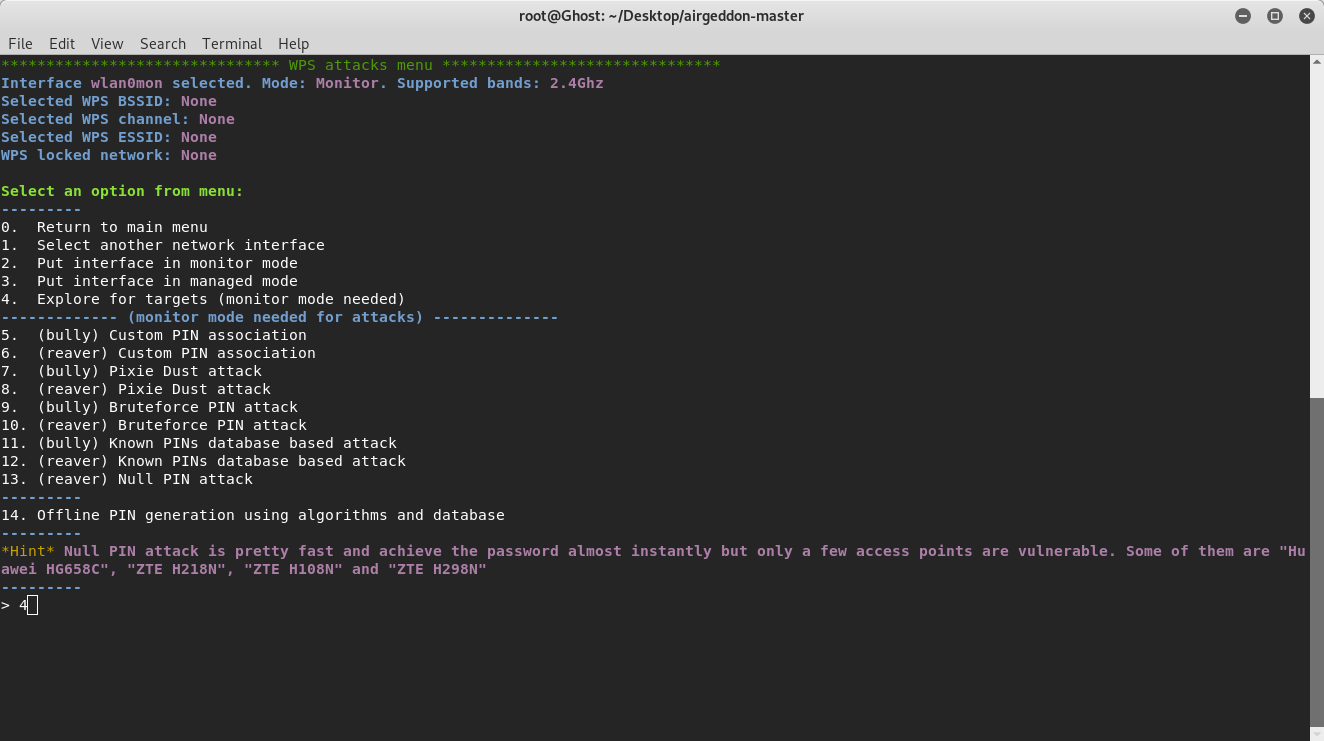Viewport: 1324px width, 741px height.
Task: Click 'Select an option from menu:' text
Action: coord(122,191)
